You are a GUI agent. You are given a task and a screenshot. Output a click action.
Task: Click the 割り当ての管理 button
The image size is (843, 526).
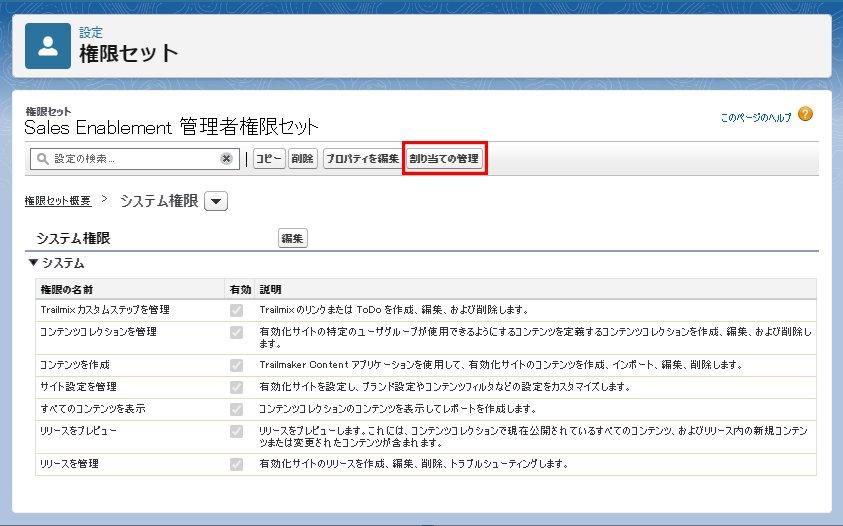point(444,159)
